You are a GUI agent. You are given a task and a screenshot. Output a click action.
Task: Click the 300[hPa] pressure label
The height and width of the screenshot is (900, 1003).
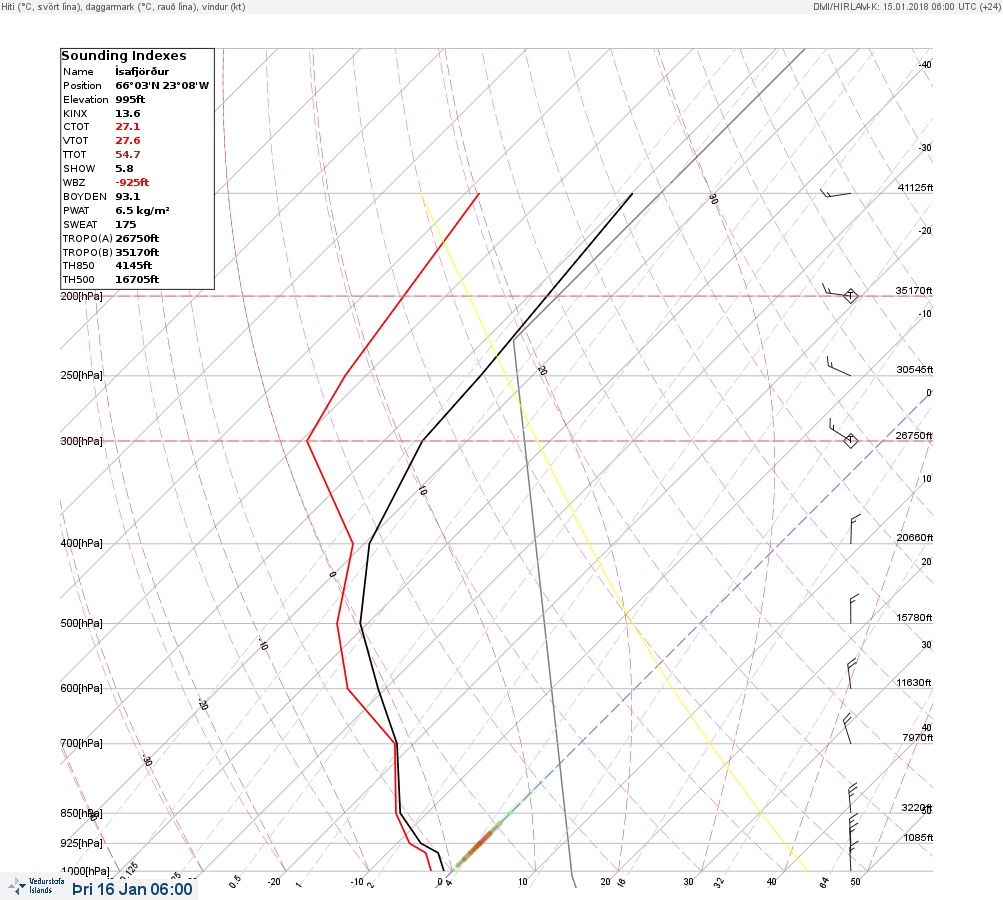coord(81,441)
